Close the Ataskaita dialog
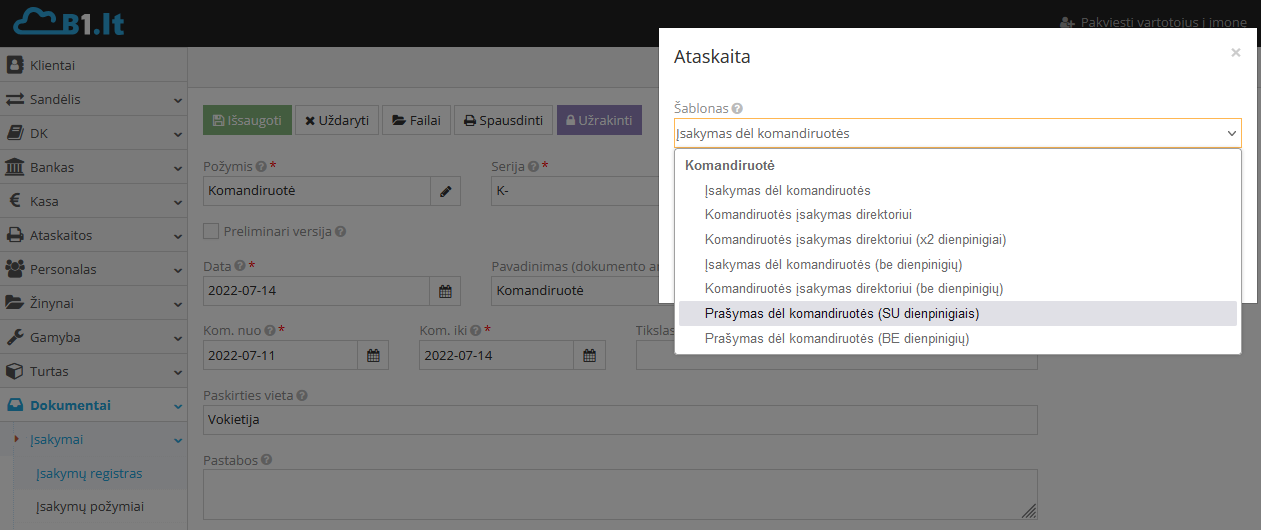1261x530 pixels. pyautogui.click(x=1235, y=53)
